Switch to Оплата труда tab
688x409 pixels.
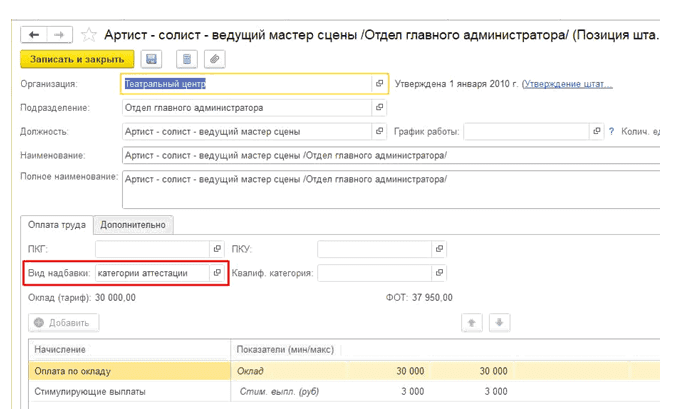point(57,225)
